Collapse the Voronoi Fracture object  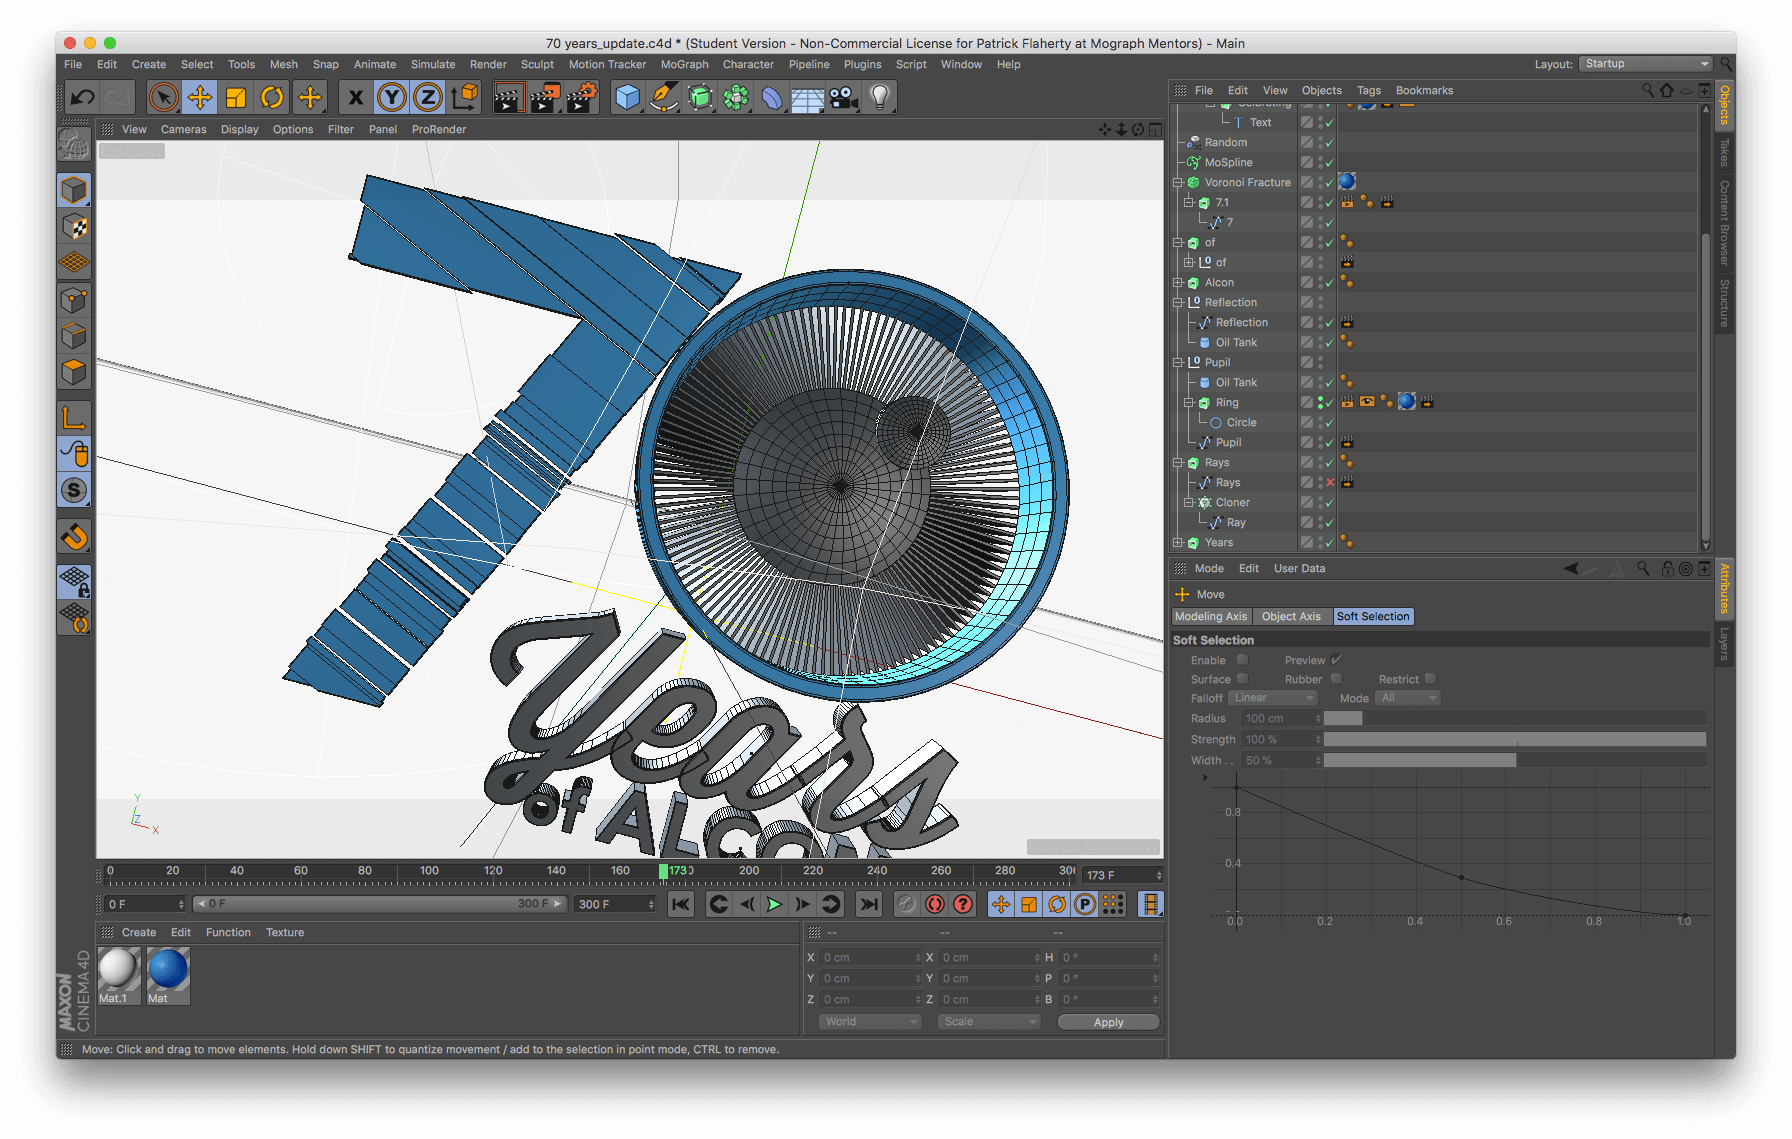pyautogui.click(x=1178, y=182)
